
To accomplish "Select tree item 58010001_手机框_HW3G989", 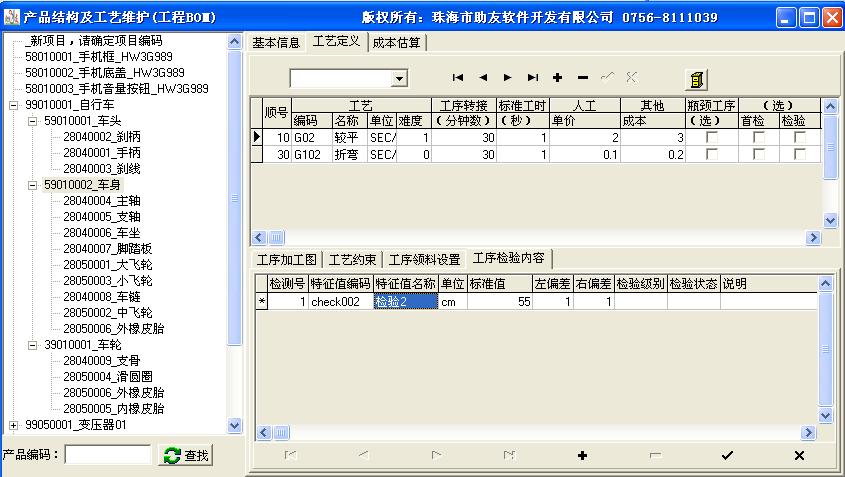I will coord(99,57).
